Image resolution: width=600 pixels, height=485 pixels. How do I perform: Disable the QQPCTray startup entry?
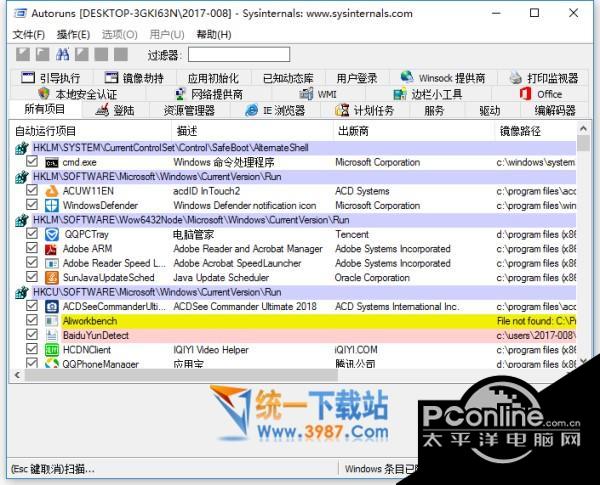pos(32,234)
